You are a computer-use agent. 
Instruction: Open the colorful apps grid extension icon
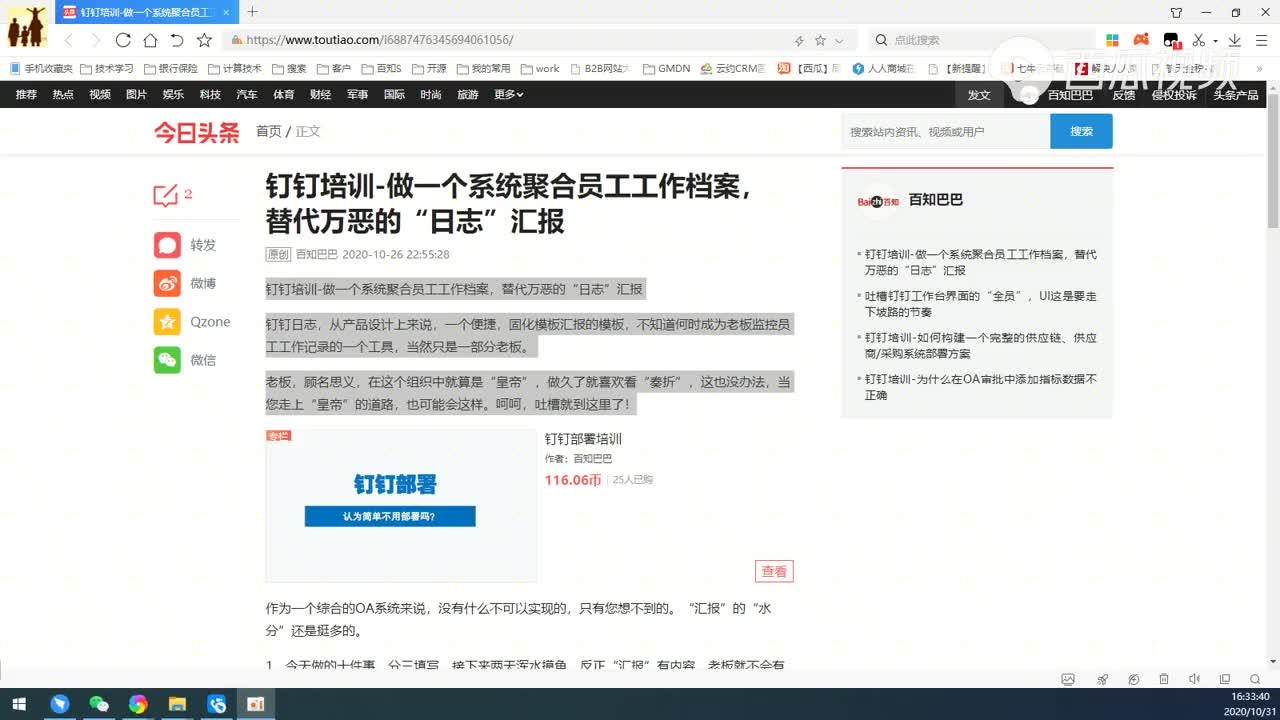1112,40
